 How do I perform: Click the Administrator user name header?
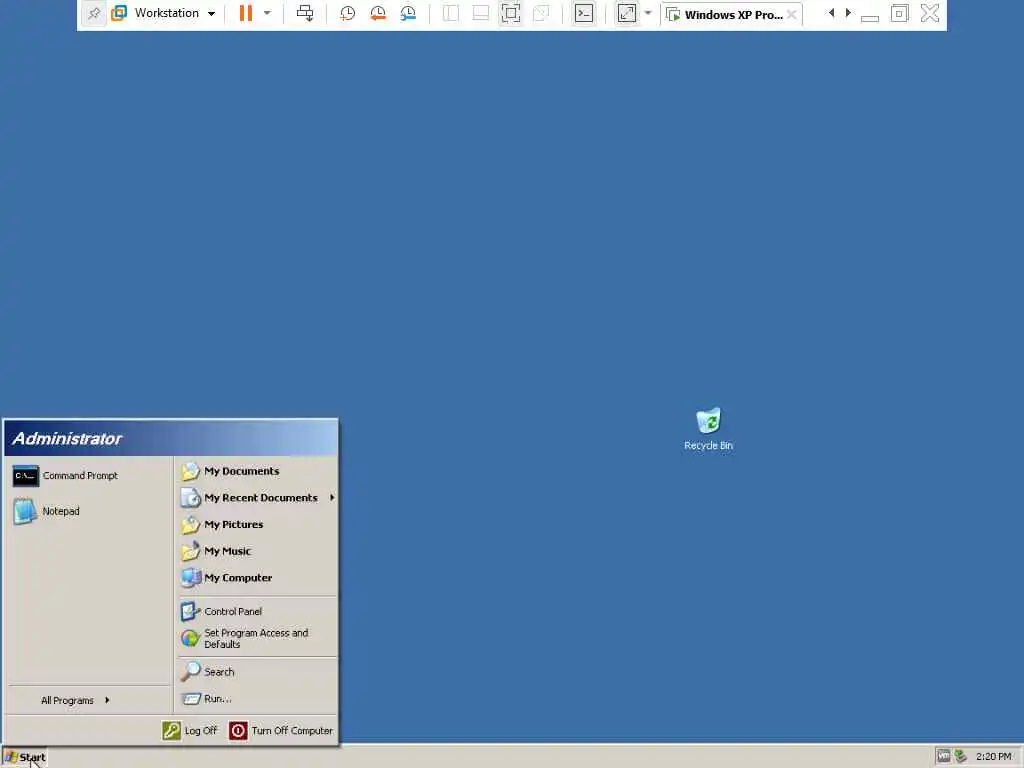[x=67, y=438]
